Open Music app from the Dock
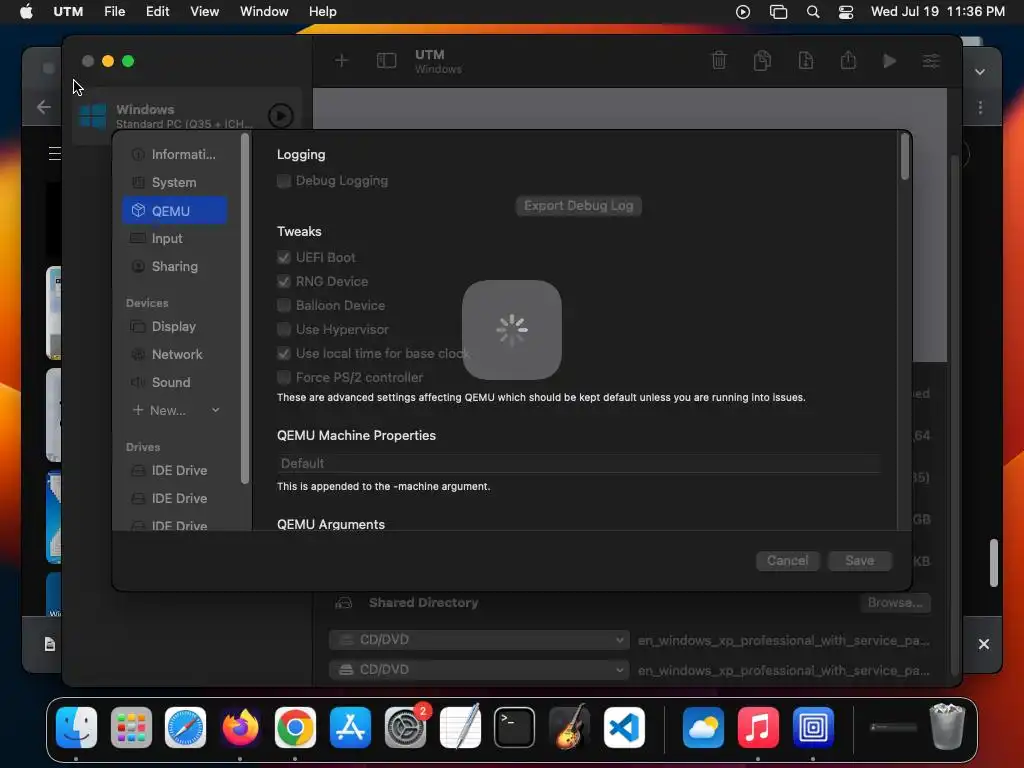The image size is (1024, 768). point(758,728)
